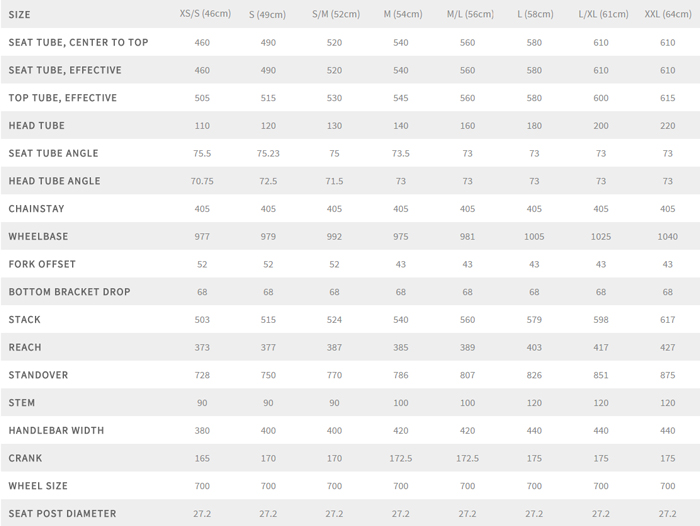700x526 pixels.
Task: Click the M (54cm) column header
Action: [x=401, y=15]
